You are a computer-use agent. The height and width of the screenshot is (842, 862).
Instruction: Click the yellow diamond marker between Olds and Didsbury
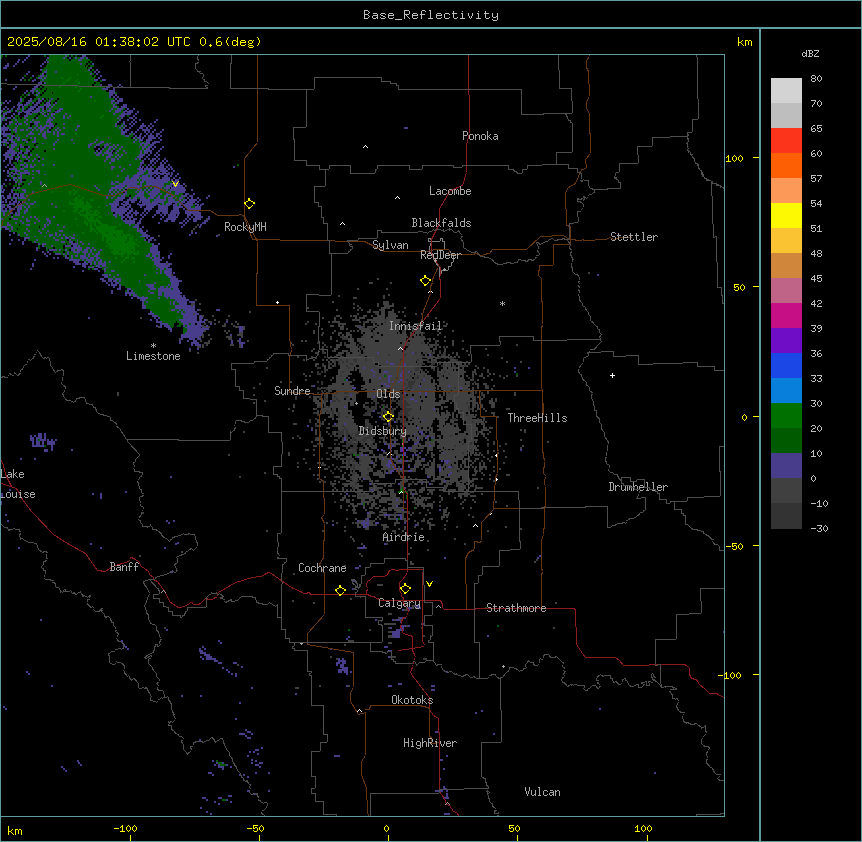[x=388, y=417]
